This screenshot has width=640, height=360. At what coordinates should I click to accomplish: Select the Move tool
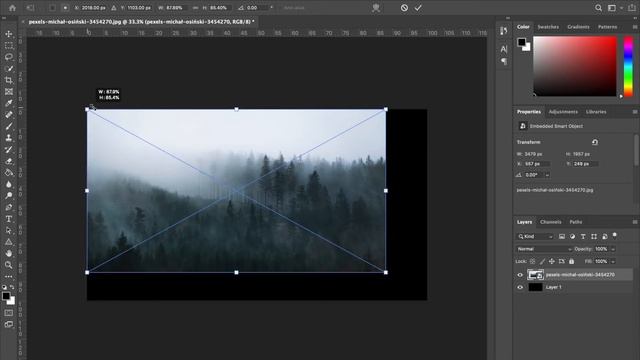(x=9, y=34)
